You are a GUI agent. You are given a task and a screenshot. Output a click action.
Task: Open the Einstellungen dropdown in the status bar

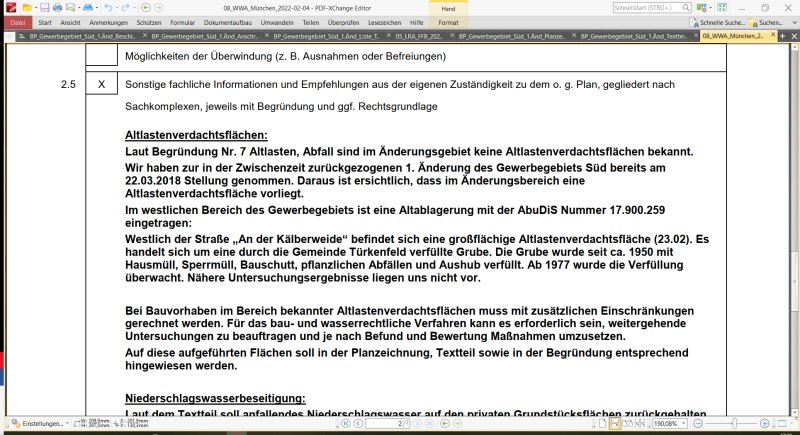(x=40, y=423)
